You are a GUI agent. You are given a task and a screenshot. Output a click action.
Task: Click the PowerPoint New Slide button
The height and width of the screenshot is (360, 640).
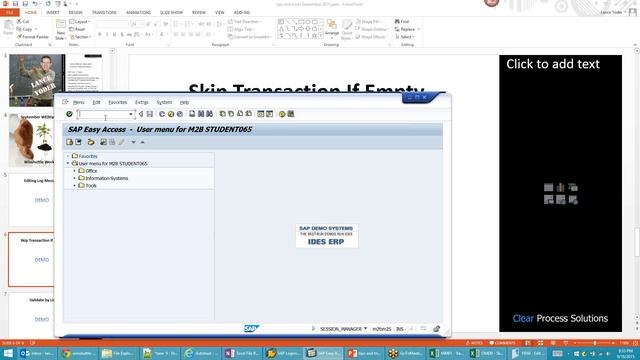tap(60, 30)
